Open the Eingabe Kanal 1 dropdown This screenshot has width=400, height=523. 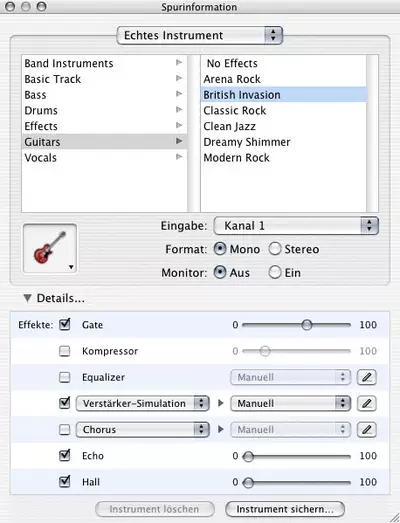pos(296,226)
